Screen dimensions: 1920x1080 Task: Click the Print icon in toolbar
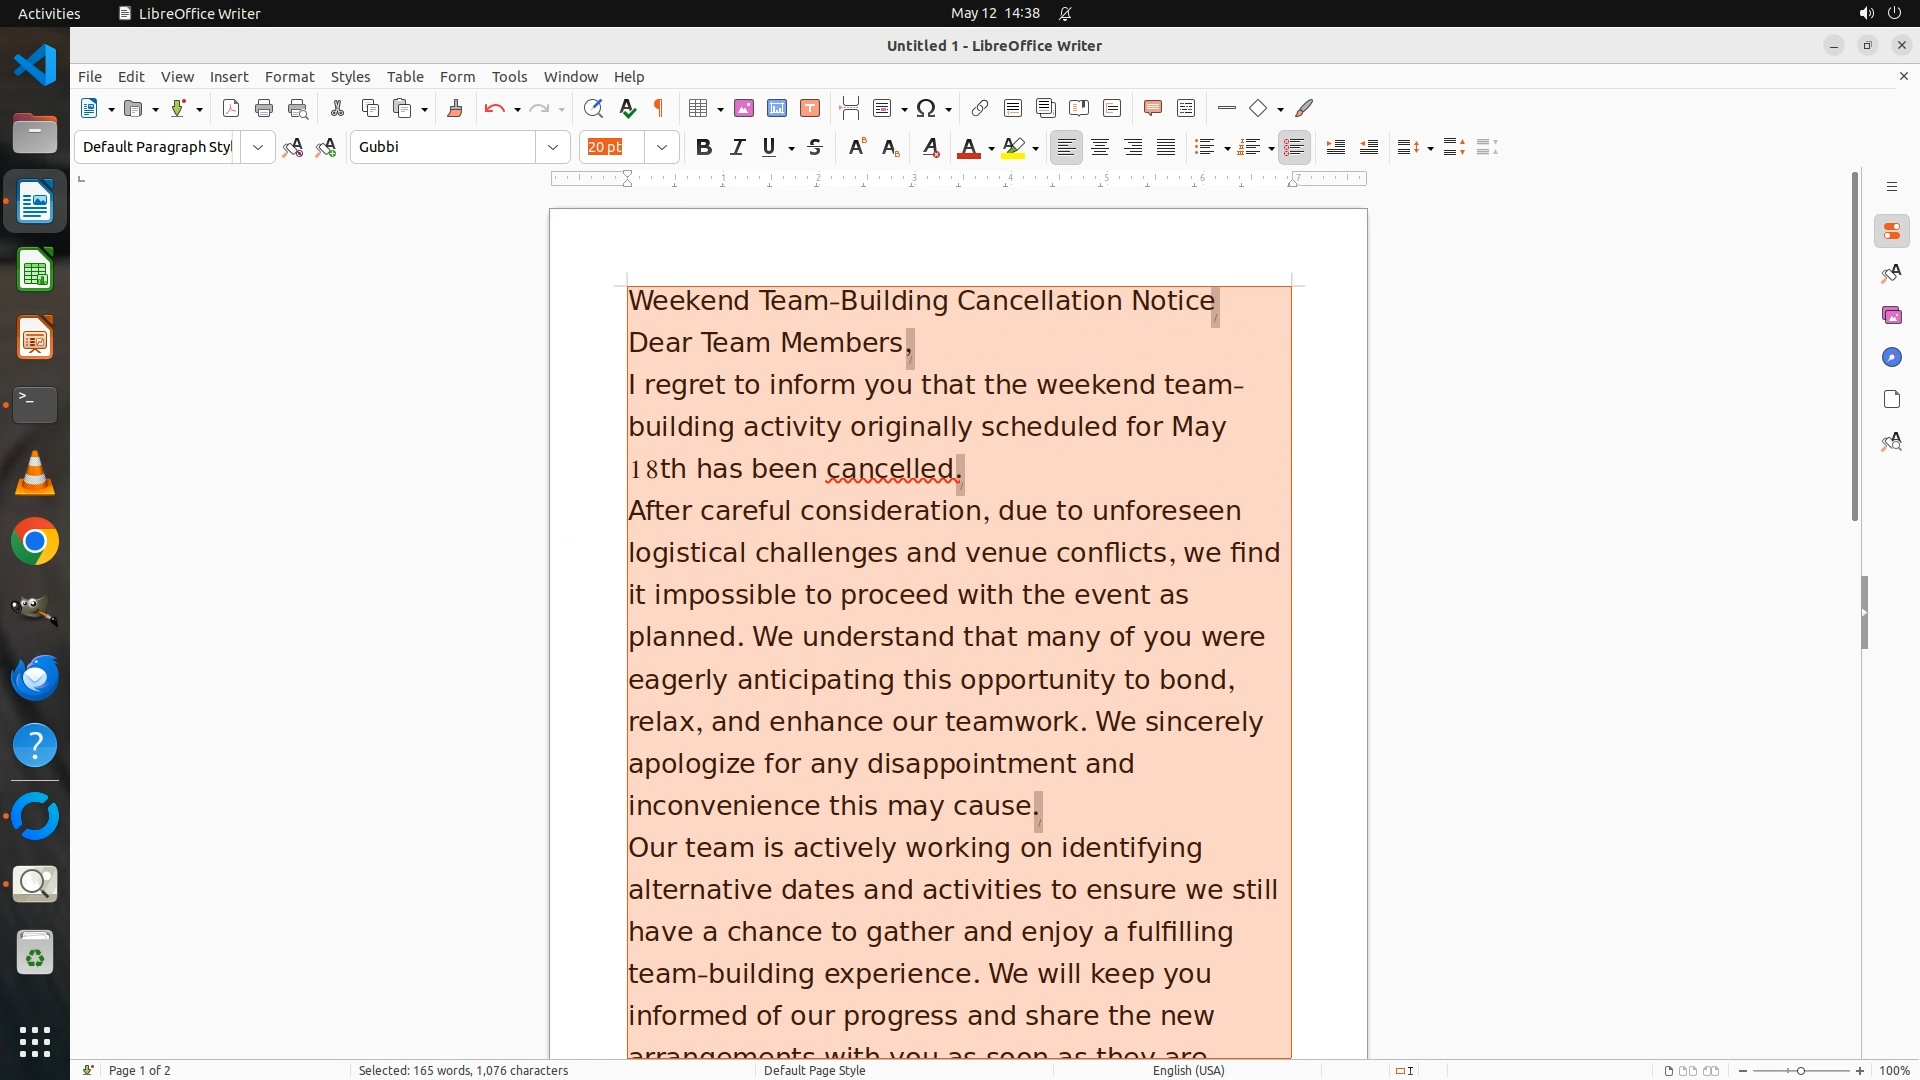264,108
